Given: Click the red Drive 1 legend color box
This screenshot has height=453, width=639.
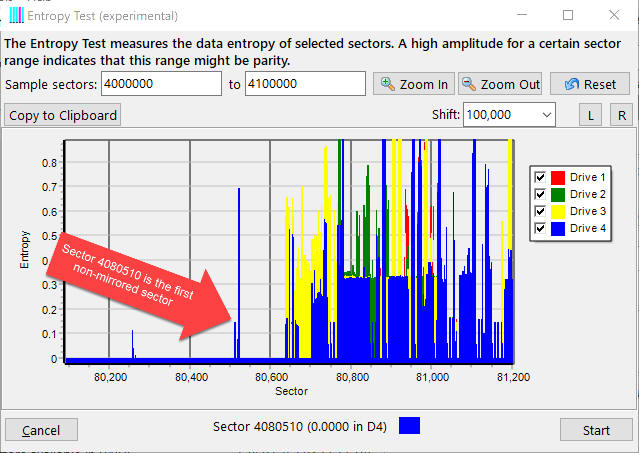Looking at the screenshot, I should [x=558, y=177].
